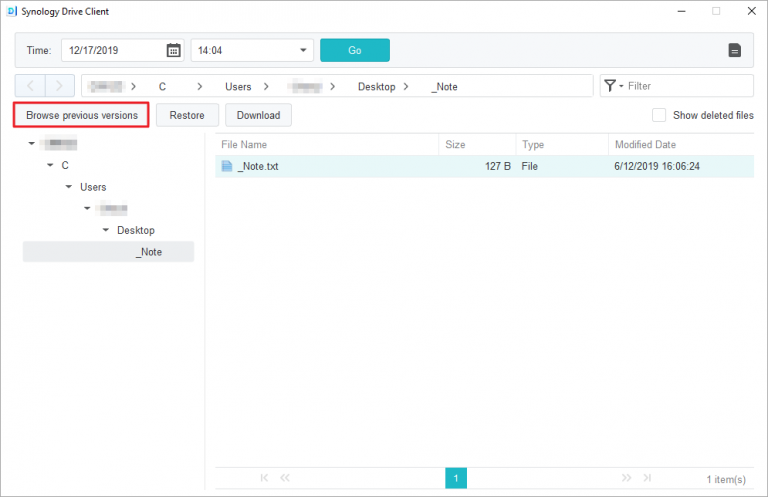Collapse the Desktop folder in tree
This screenshot has width=768, height=497.
106,230
